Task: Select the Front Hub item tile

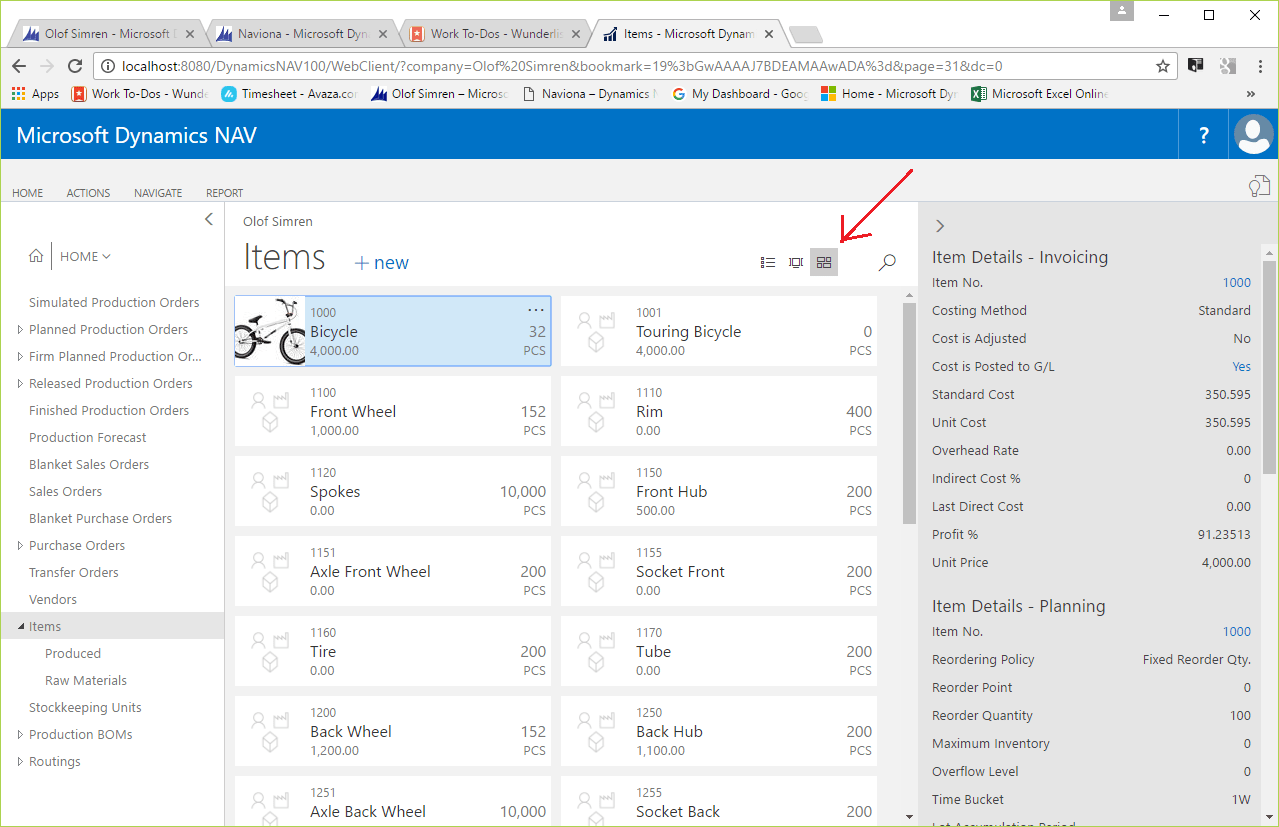Action: tap(719, 491)
